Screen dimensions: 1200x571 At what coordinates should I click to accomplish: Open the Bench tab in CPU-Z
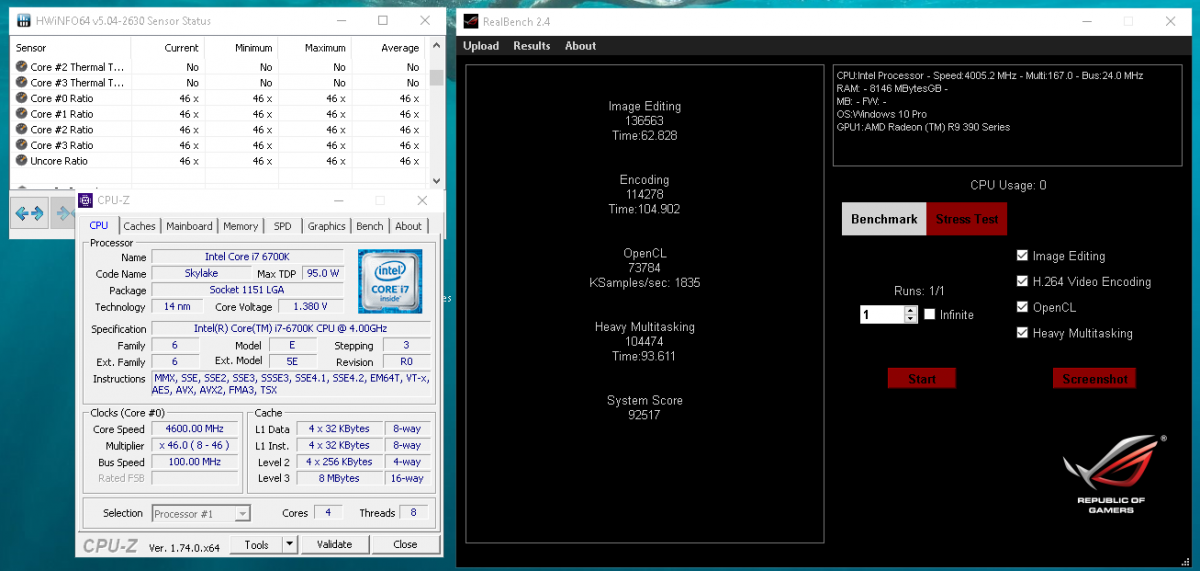pos(370,226)
